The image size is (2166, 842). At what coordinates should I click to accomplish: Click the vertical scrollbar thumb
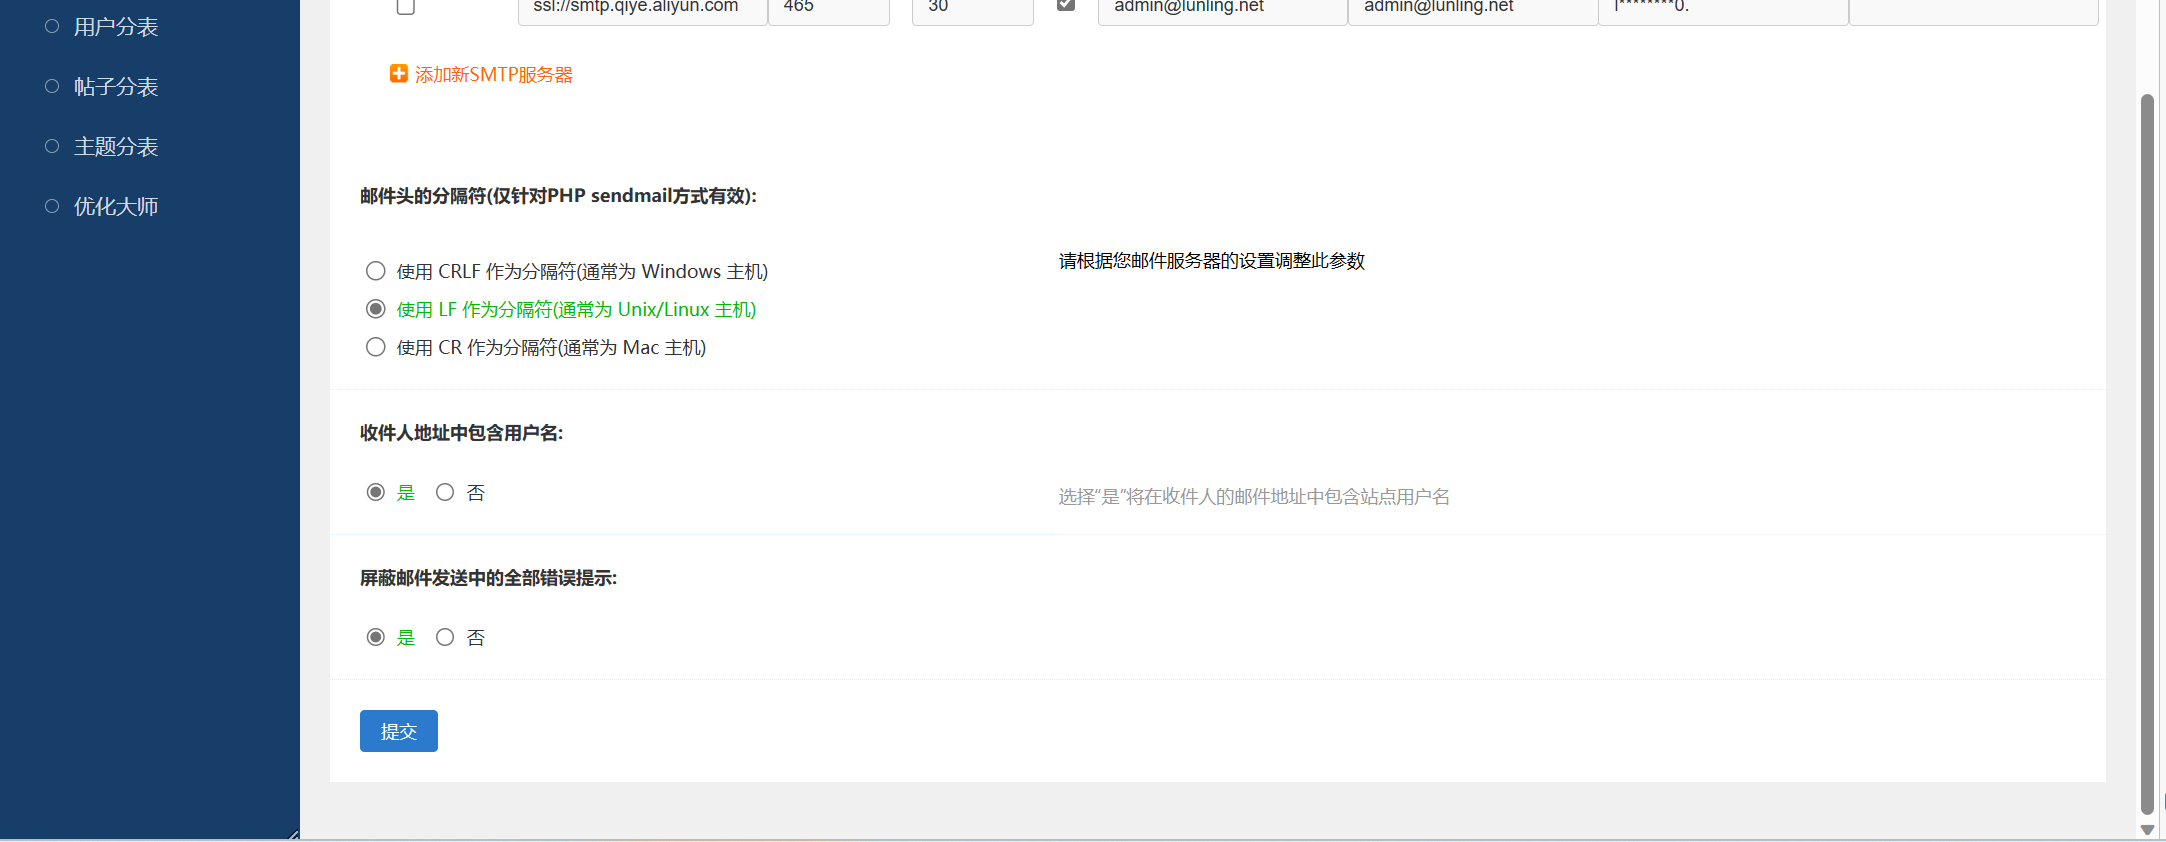pos(2146,450)
